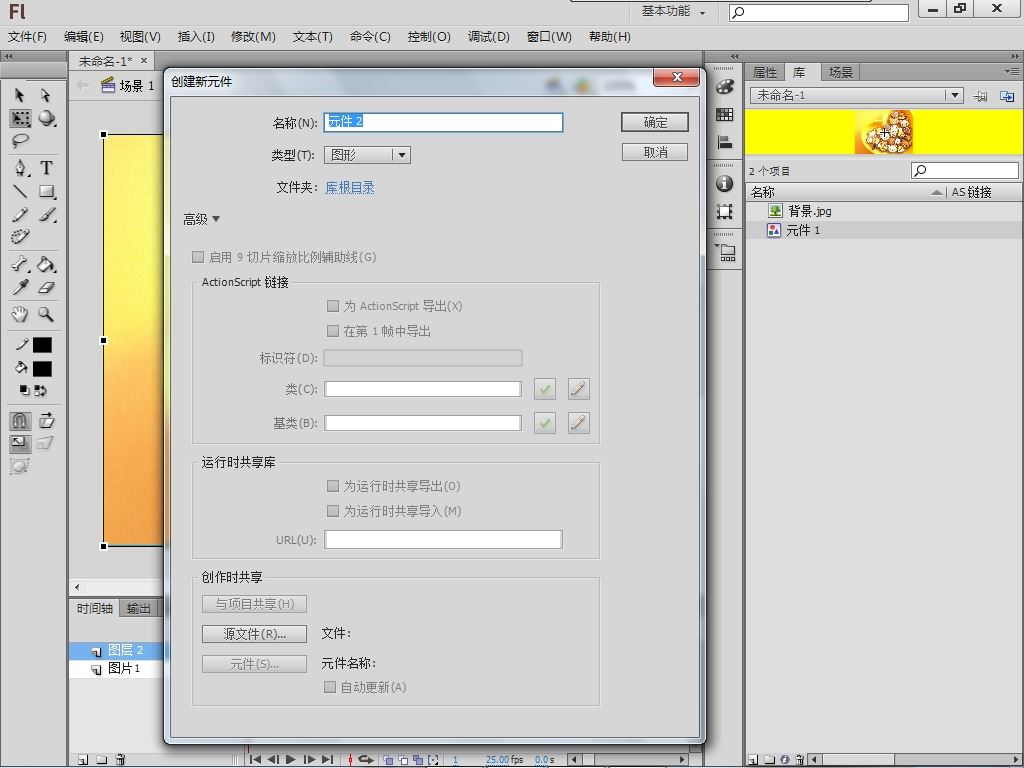Open the library panel options menu
This screenshot has width=1024, height=768.
[x=1012, y=71]
